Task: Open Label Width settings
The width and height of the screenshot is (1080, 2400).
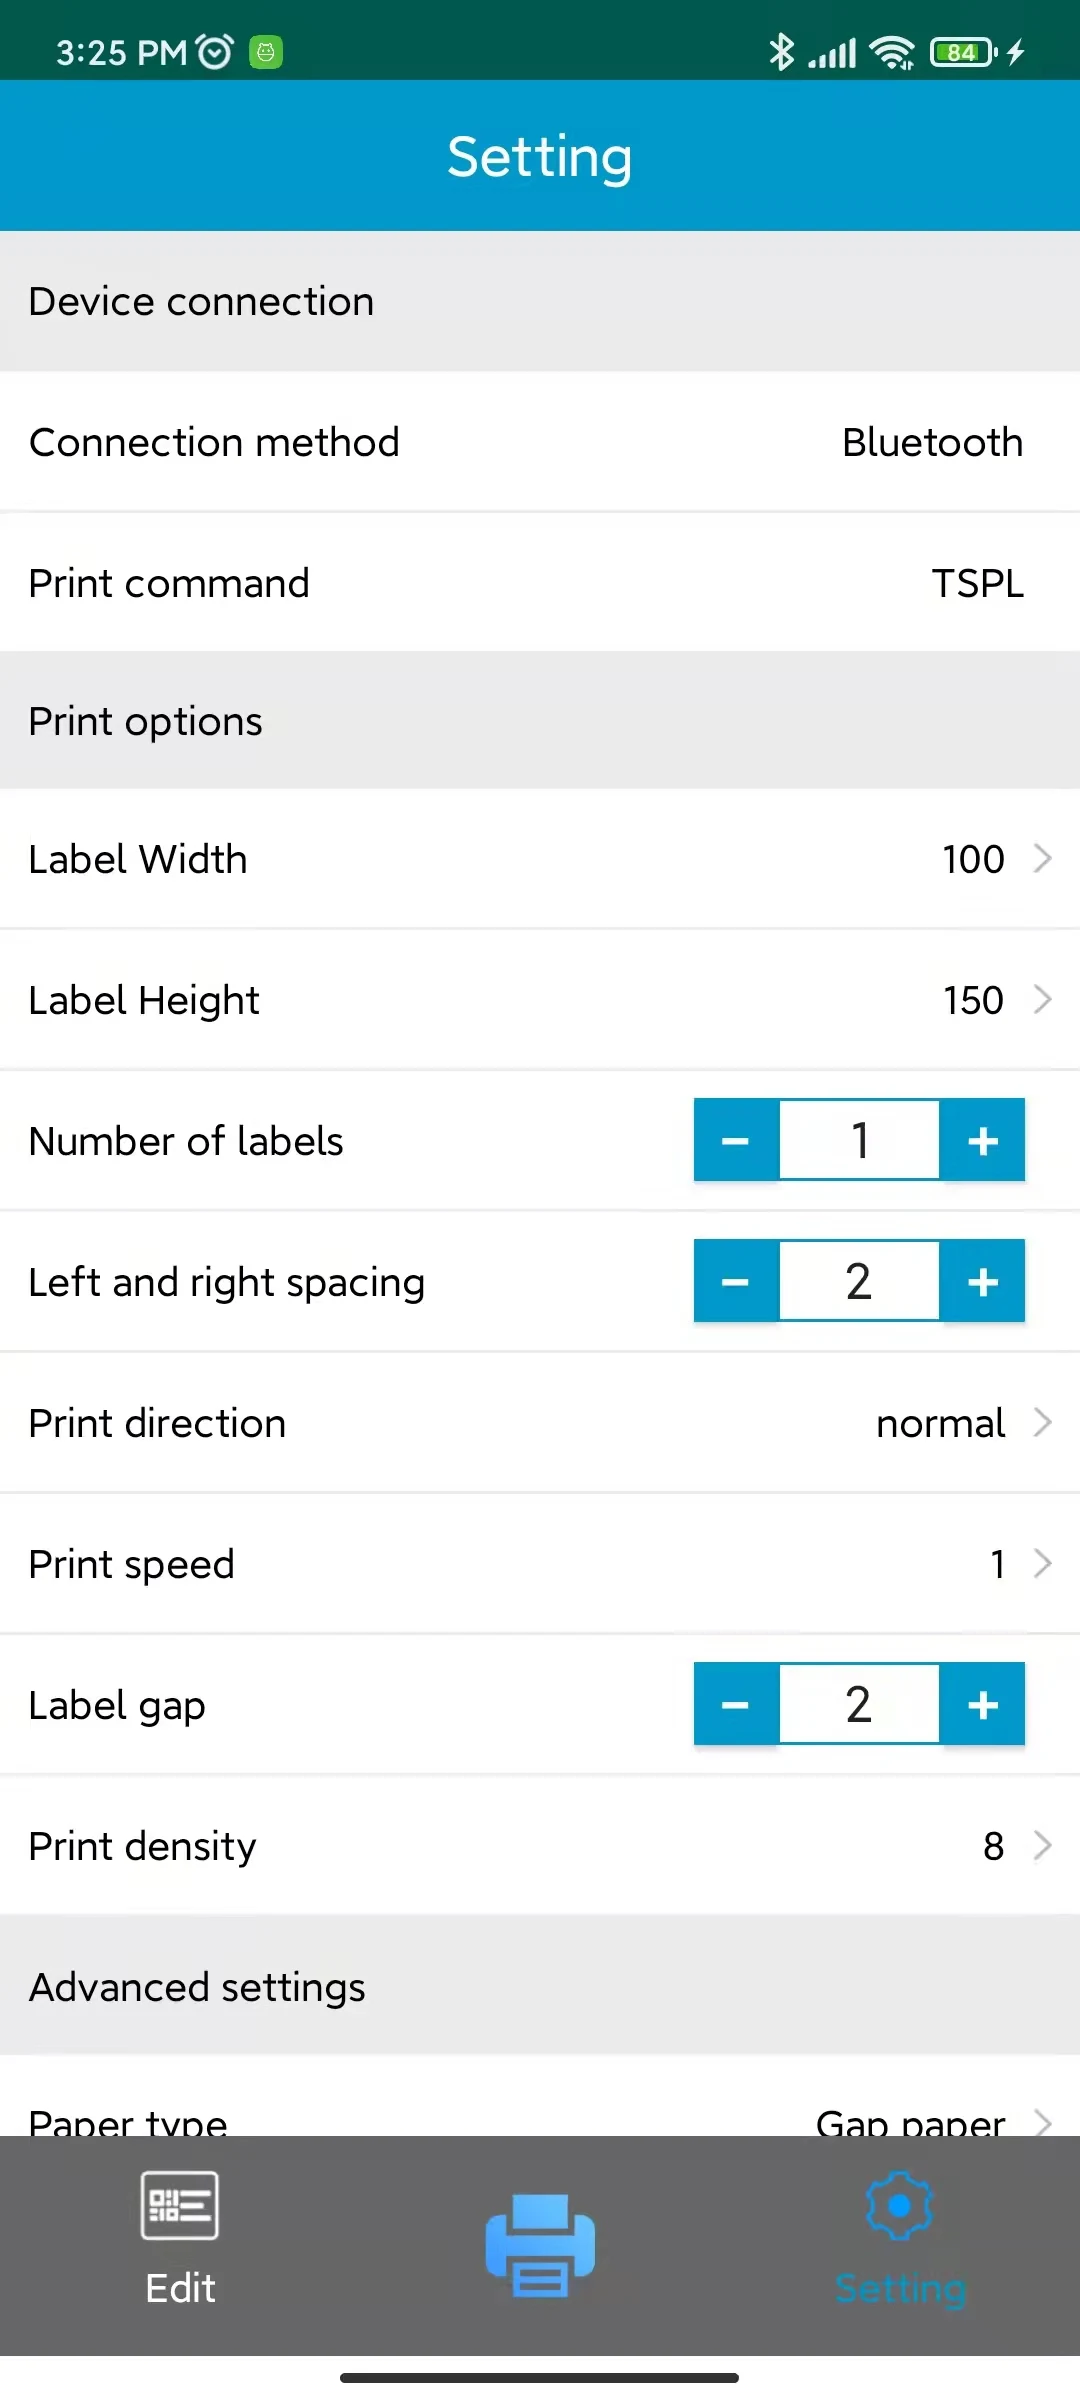Action: pos(540,858)
